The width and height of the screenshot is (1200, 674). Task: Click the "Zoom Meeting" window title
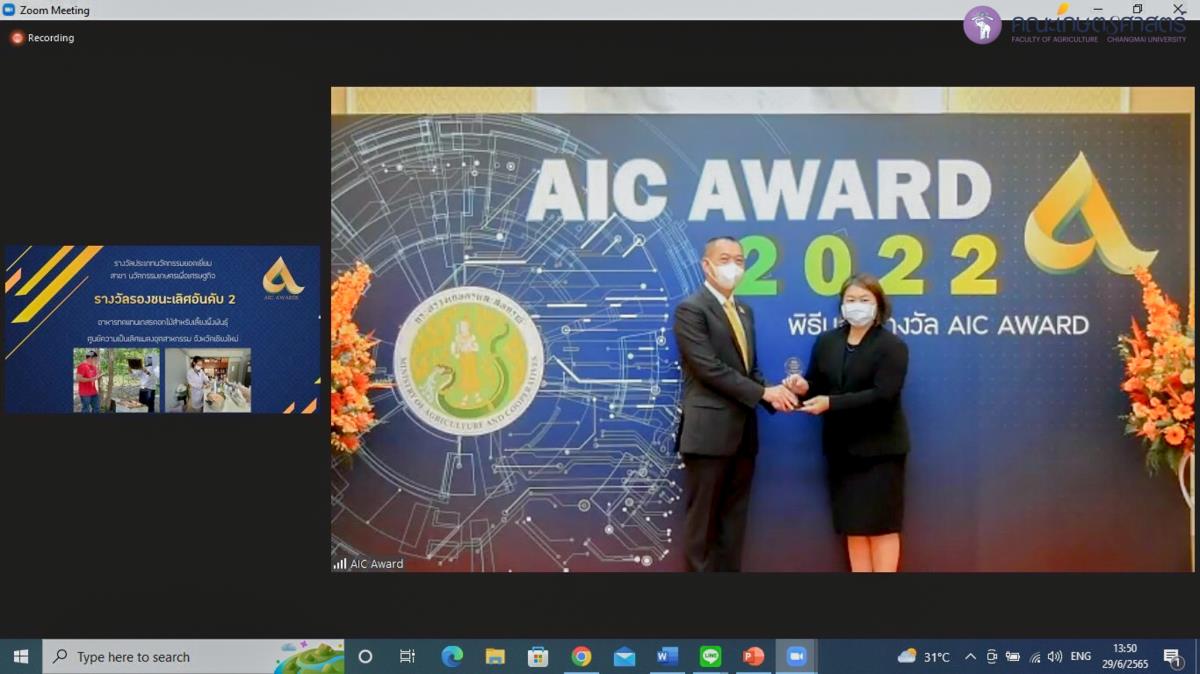tap(55, 10)
